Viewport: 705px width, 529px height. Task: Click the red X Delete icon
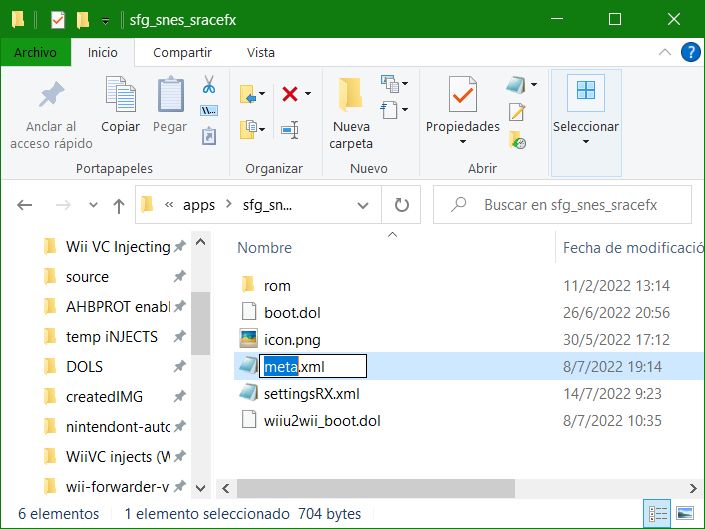pos(290,94)
